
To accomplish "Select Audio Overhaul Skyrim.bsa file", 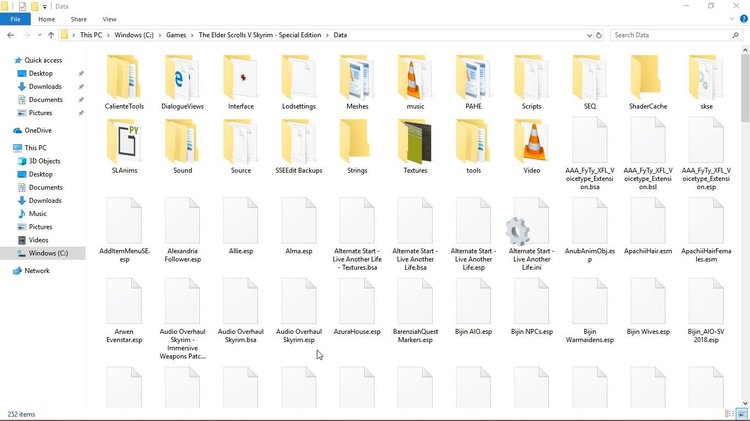I will [x=241, y=311].
